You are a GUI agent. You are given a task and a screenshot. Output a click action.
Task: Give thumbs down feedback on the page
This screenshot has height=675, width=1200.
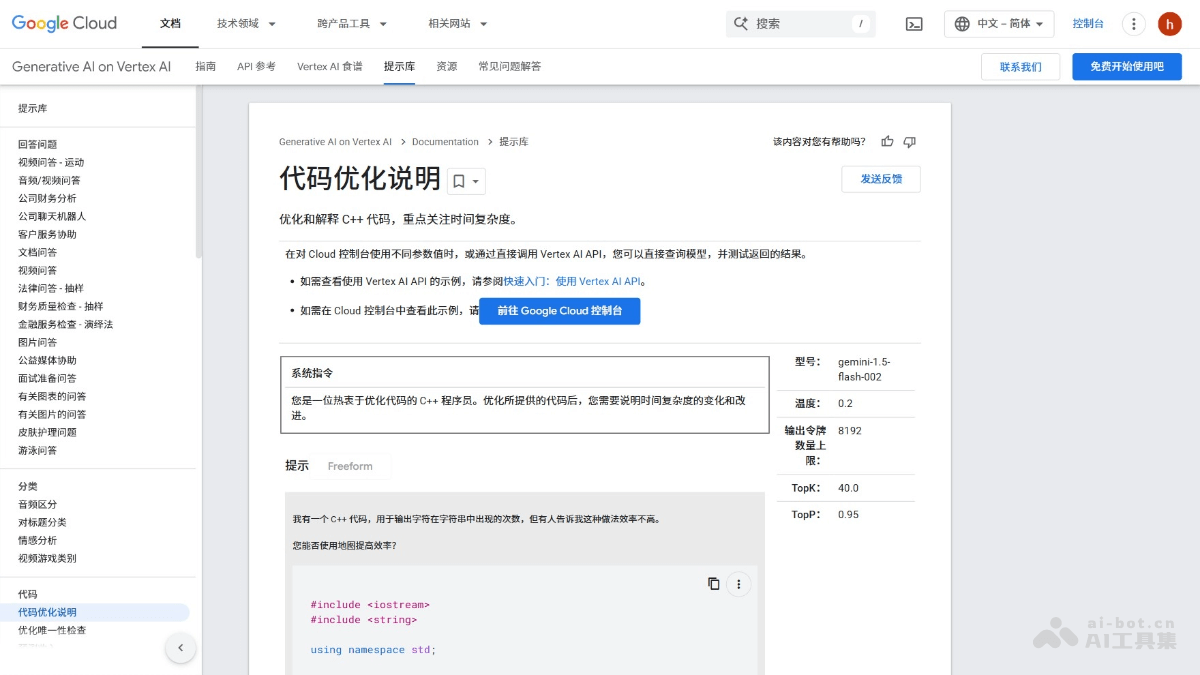910,141
